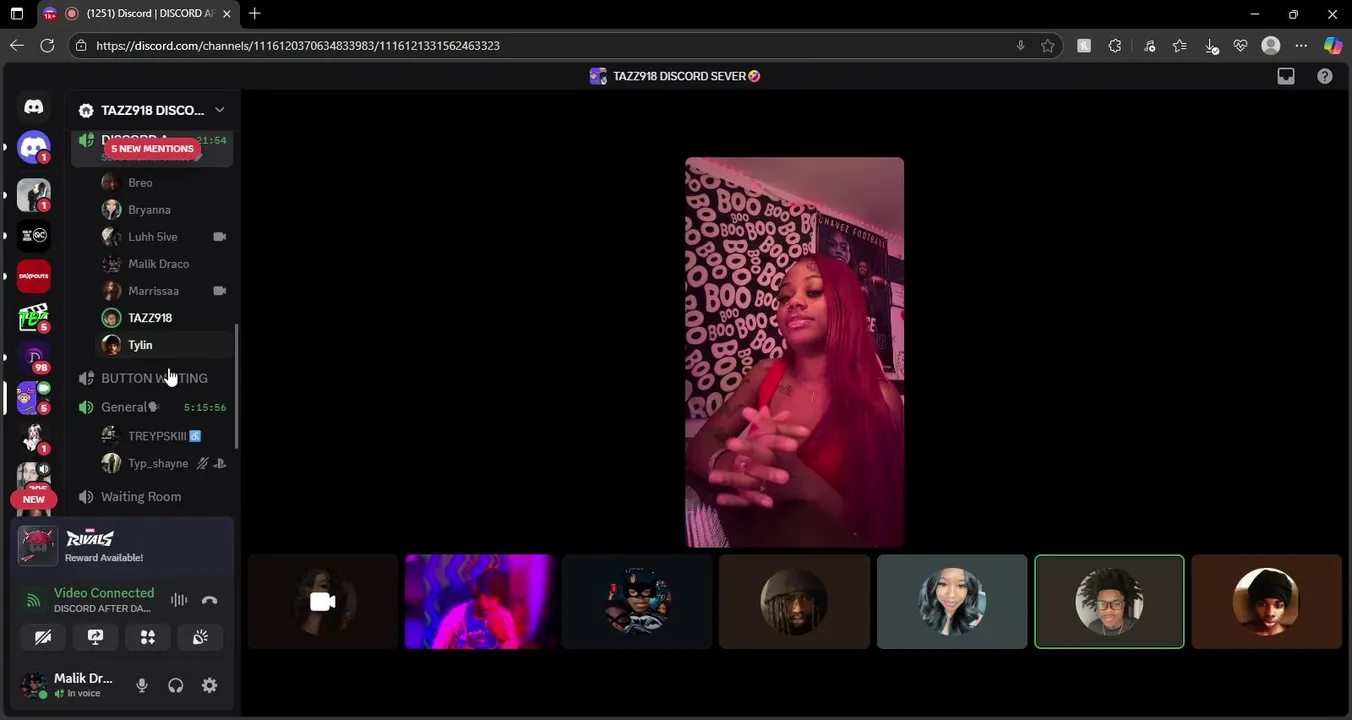
Task: Open a new browser tab
Action: [x=255, y=13]
